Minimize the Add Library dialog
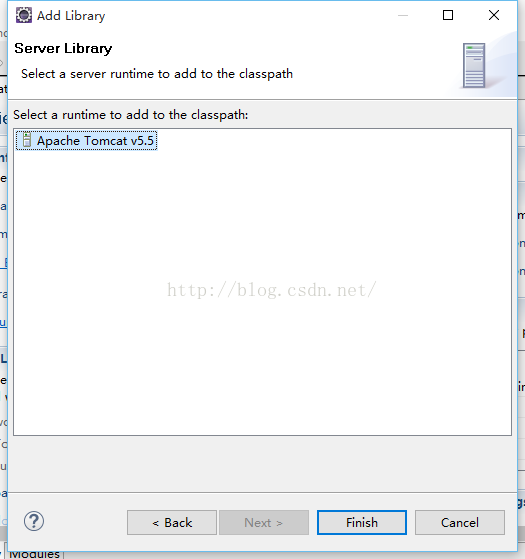Screen dimensions: 525x559 pyautogui.click(x=403, y=15)
